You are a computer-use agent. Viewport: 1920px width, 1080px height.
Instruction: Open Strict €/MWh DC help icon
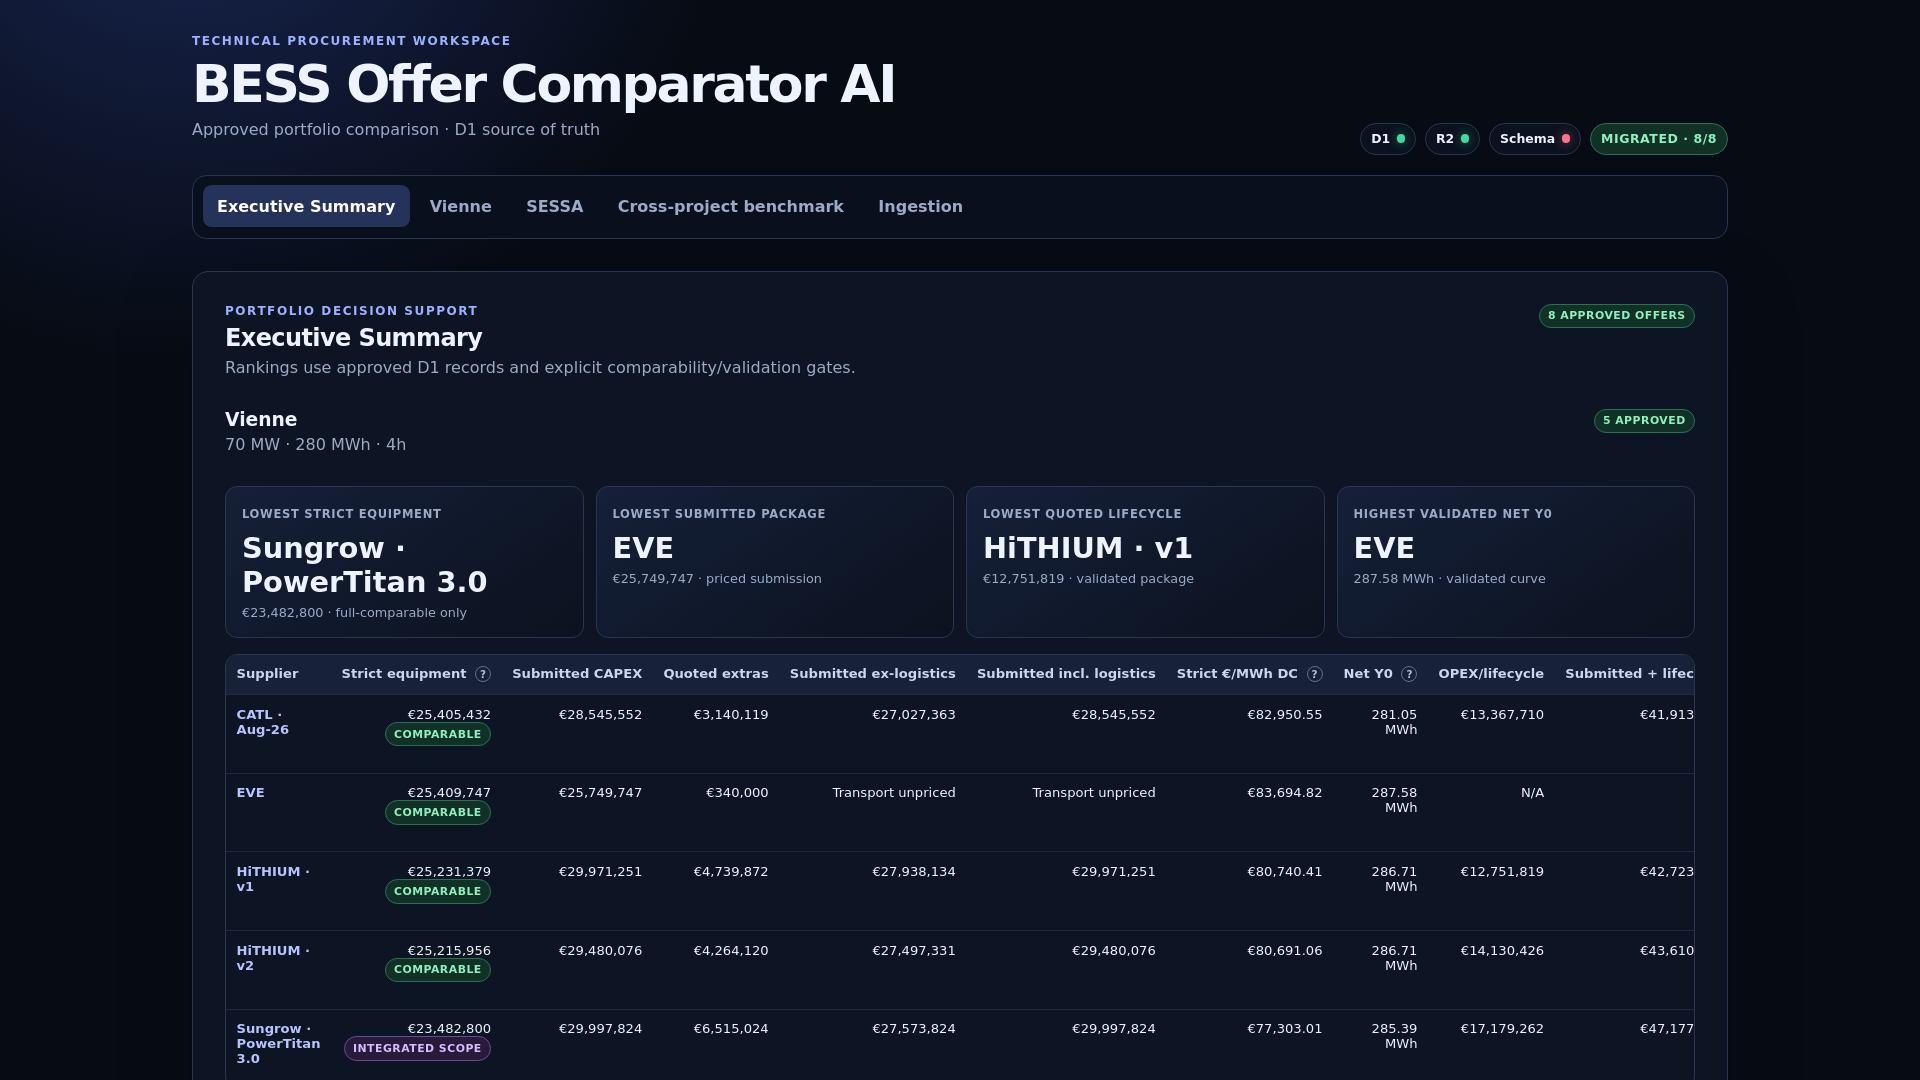coord(1315,674)
